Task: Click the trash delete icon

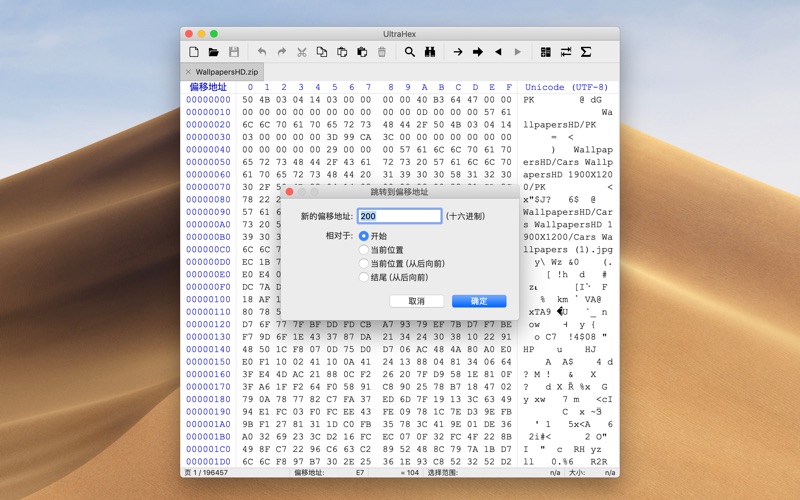Action: pos(382,52)
